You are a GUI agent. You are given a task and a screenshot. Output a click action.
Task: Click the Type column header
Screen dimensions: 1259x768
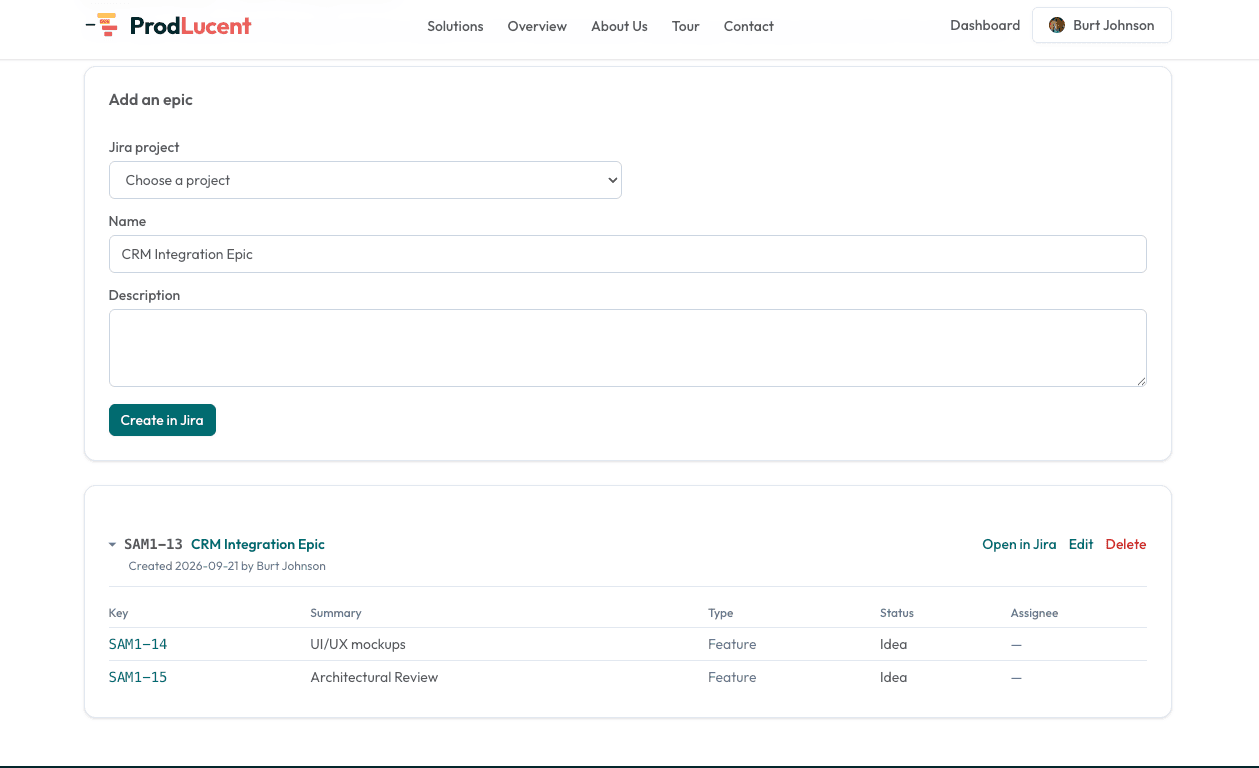coord(721,613)
